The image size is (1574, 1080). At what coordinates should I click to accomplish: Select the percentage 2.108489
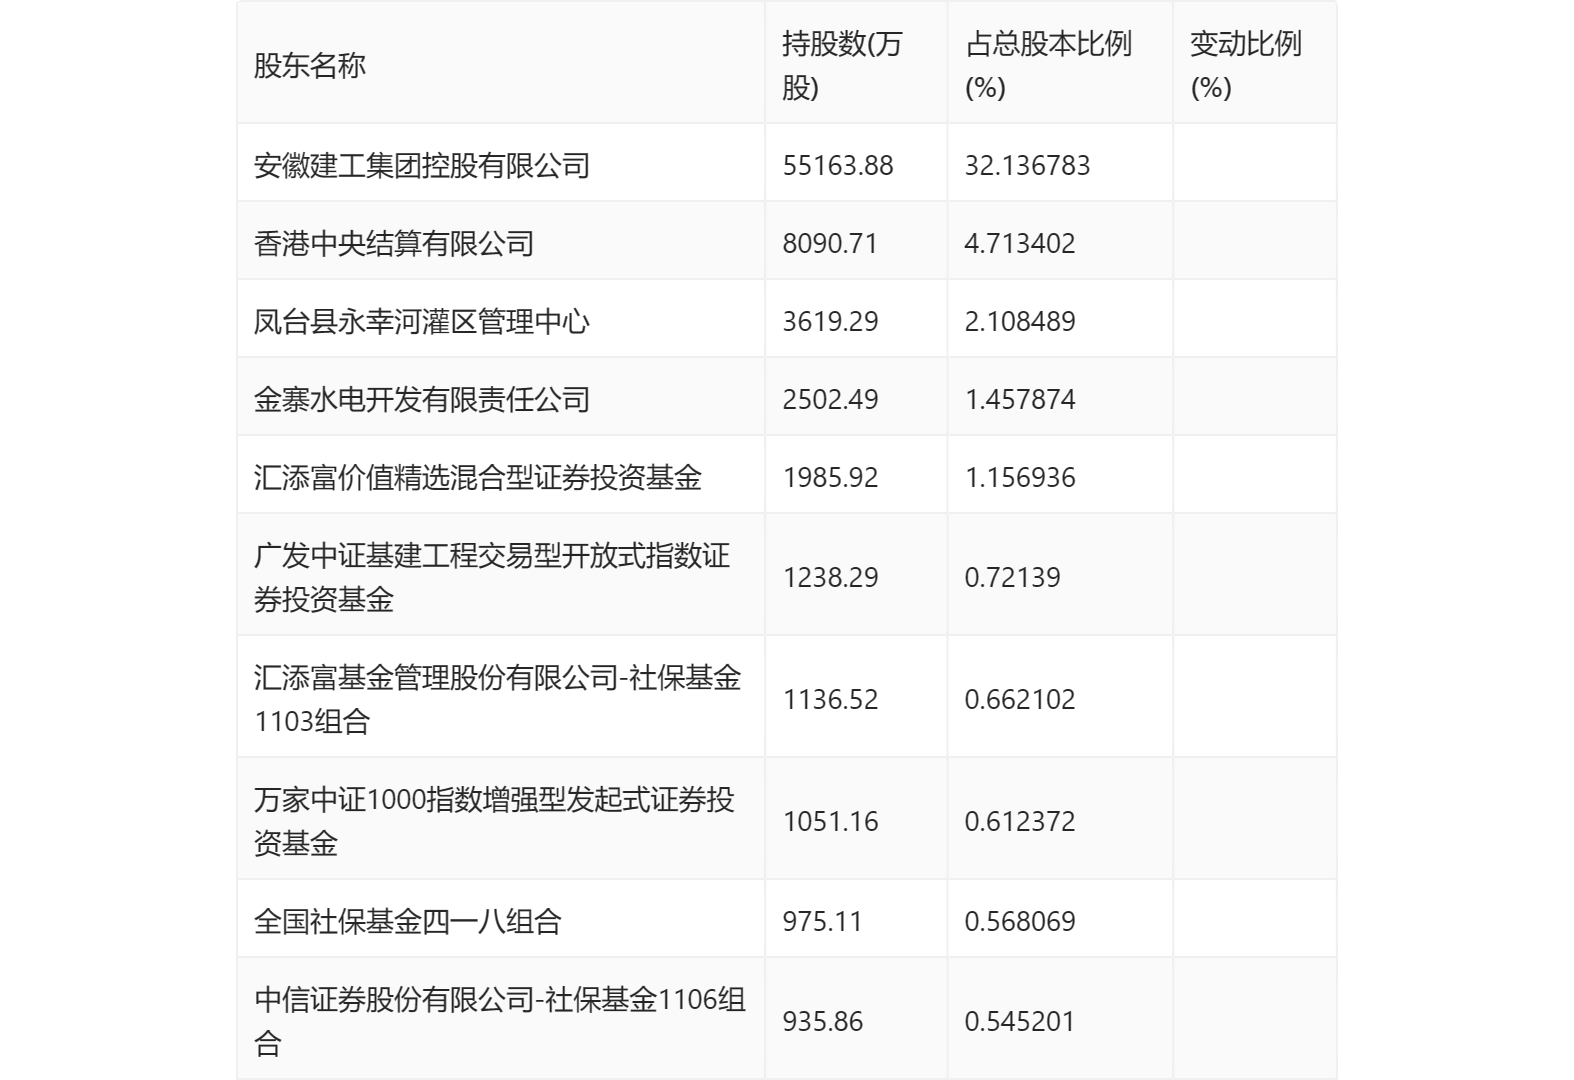coord(1020,321)
